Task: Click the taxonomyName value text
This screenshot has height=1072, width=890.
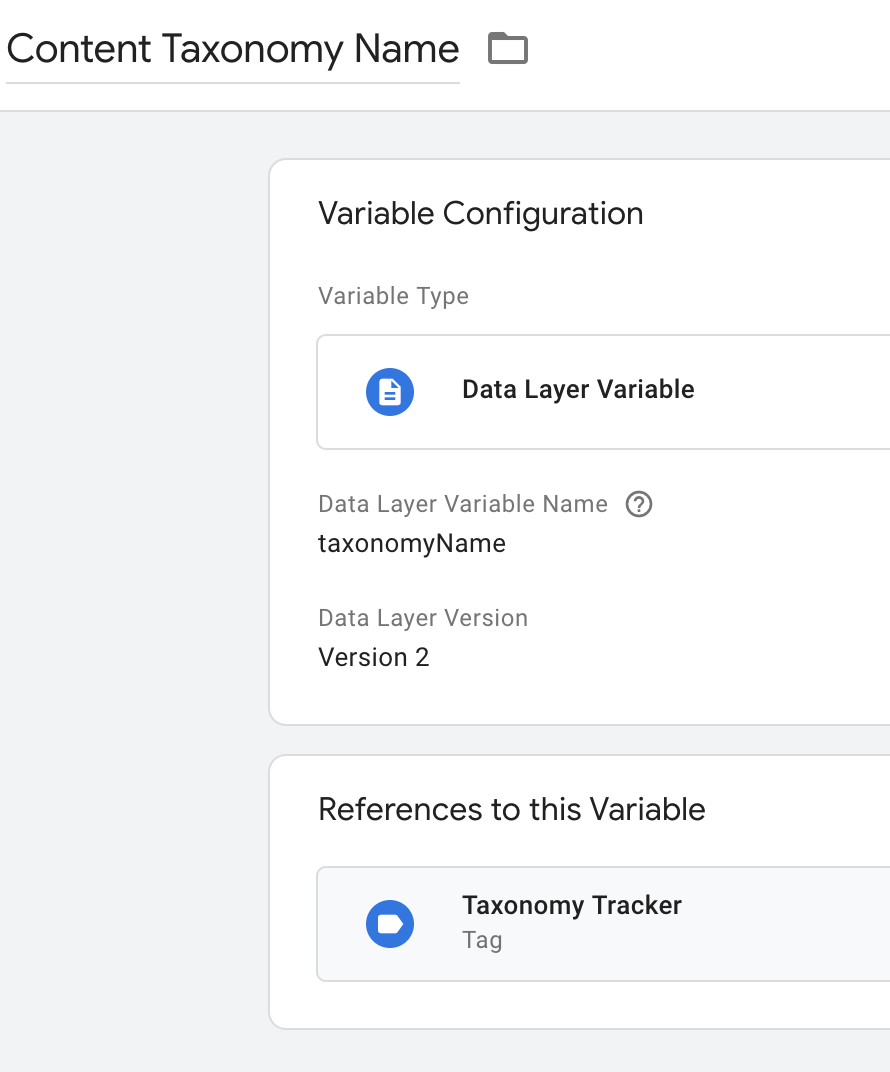Action: 411,544
